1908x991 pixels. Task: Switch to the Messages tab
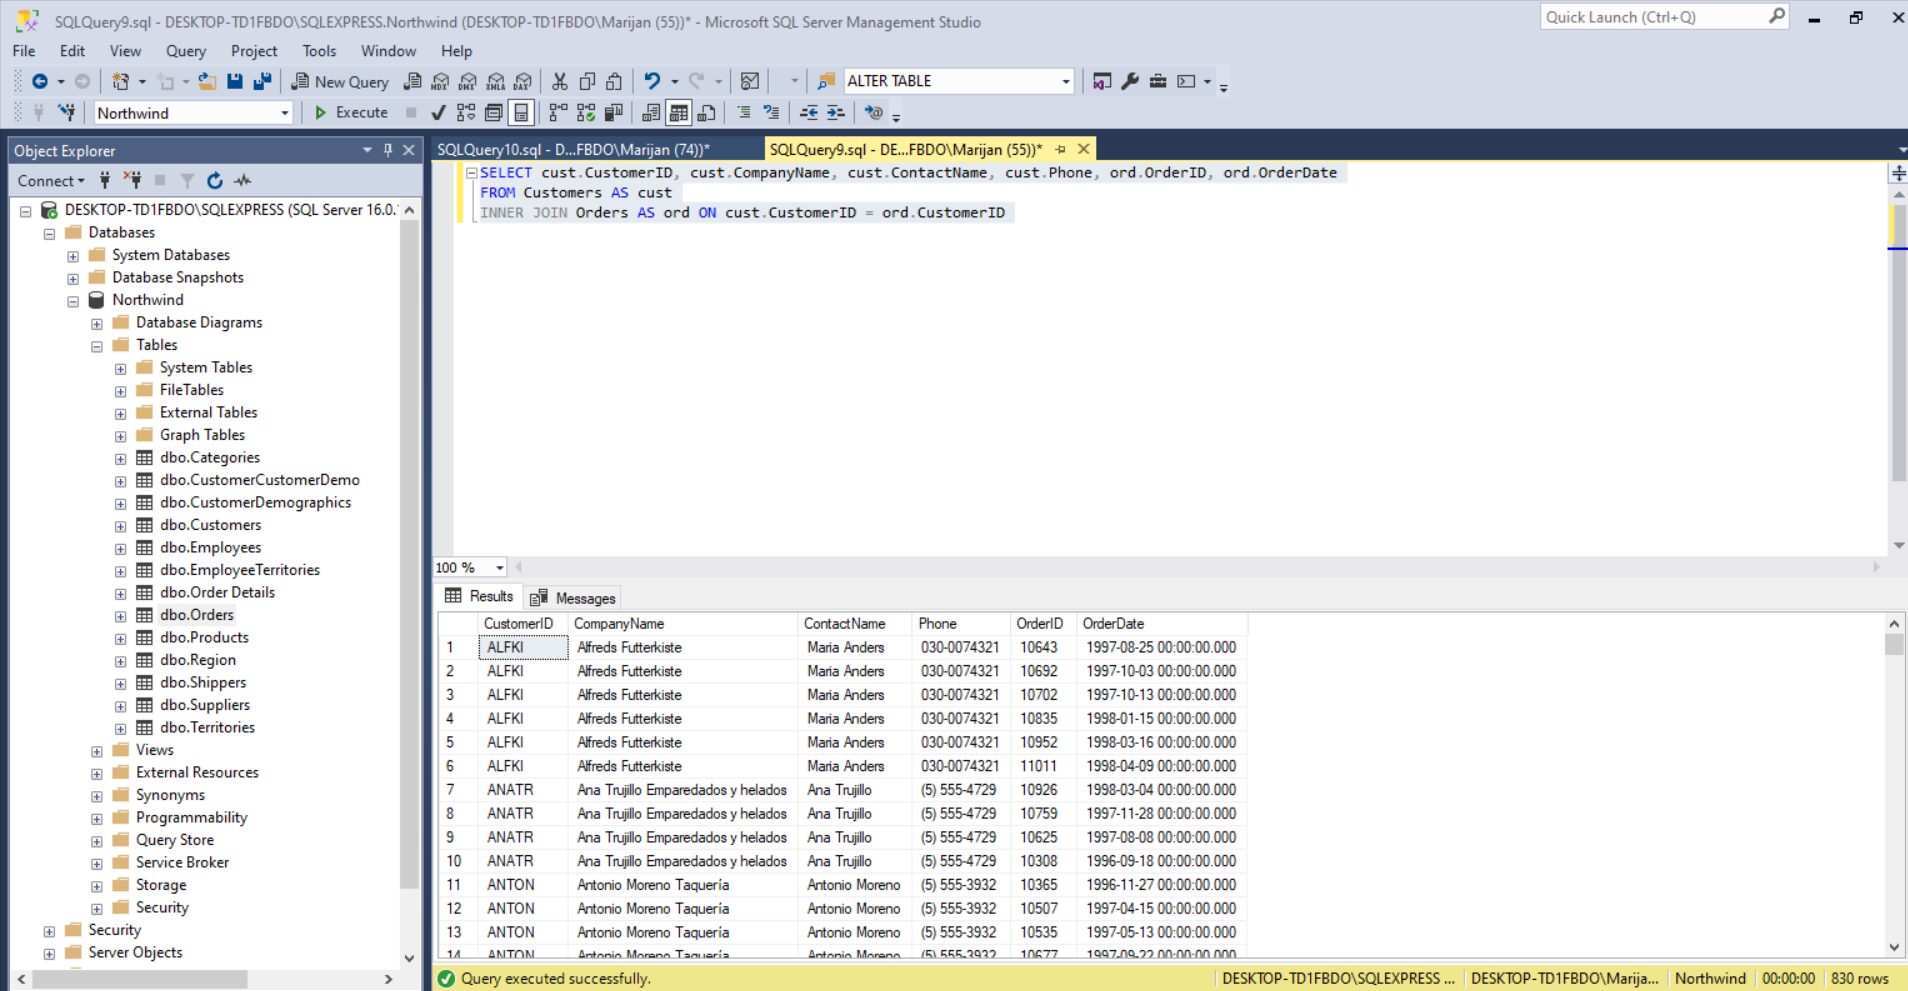point(573,598)
